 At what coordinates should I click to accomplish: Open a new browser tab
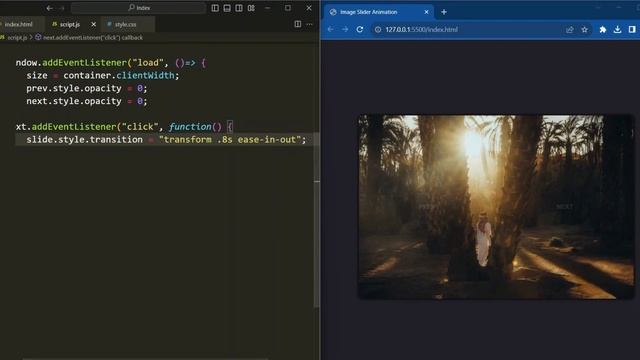[444, 12]
